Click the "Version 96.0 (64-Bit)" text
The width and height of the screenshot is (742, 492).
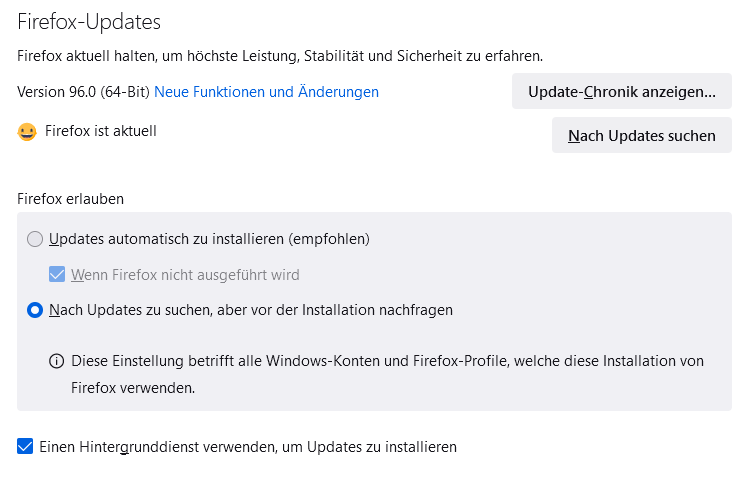point(83,92)
